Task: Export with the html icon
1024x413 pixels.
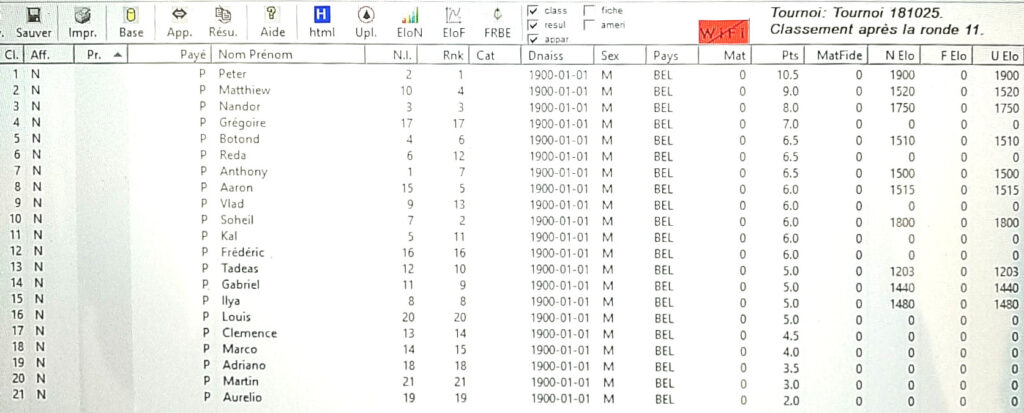Action: 321,16
